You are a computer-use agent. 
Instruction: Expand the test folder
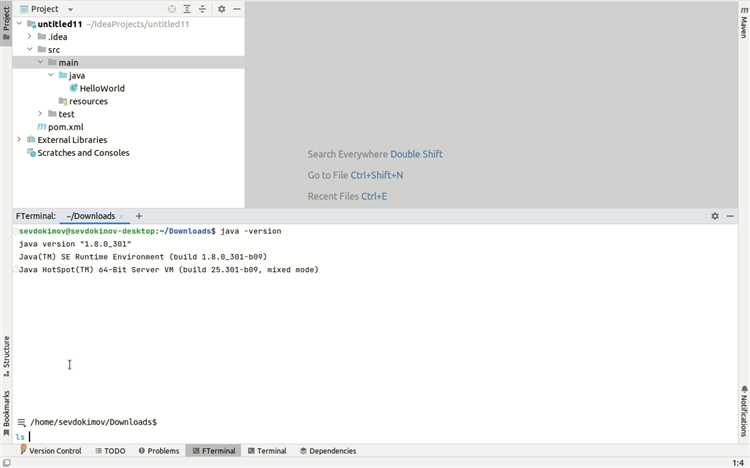(x=40, y=114)
